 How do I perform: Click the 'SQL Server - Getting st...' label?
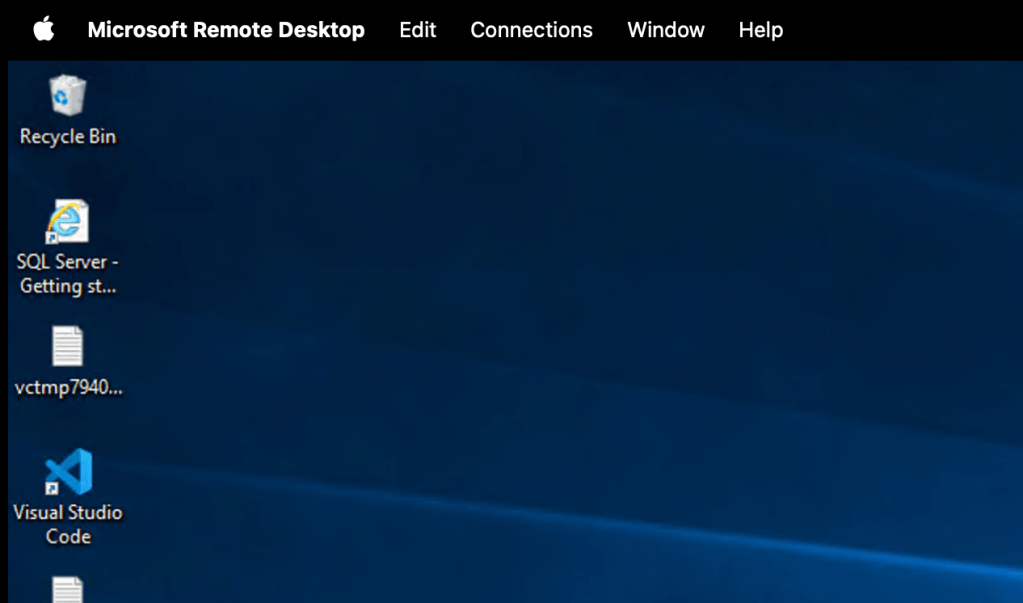(68, 273)
